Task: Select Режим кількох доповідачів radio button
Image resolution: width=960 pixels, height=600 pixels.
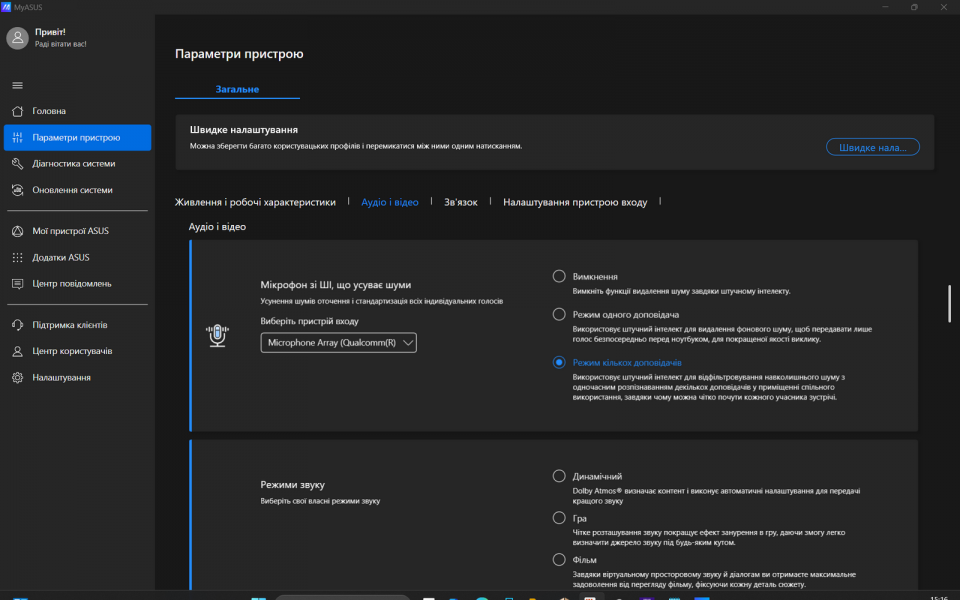Action: tap(559, 362)
